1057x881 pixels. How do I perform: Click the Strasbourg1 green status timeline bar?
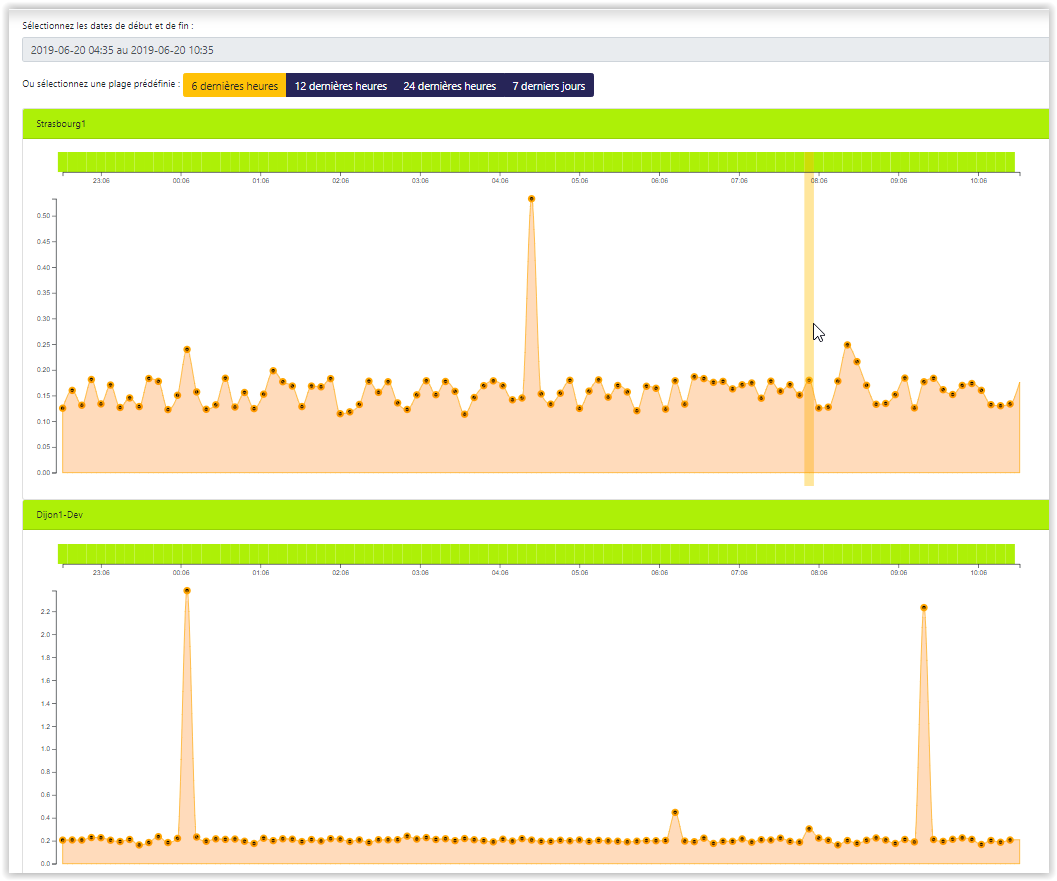pyautogui.click(x=536, y=162)
